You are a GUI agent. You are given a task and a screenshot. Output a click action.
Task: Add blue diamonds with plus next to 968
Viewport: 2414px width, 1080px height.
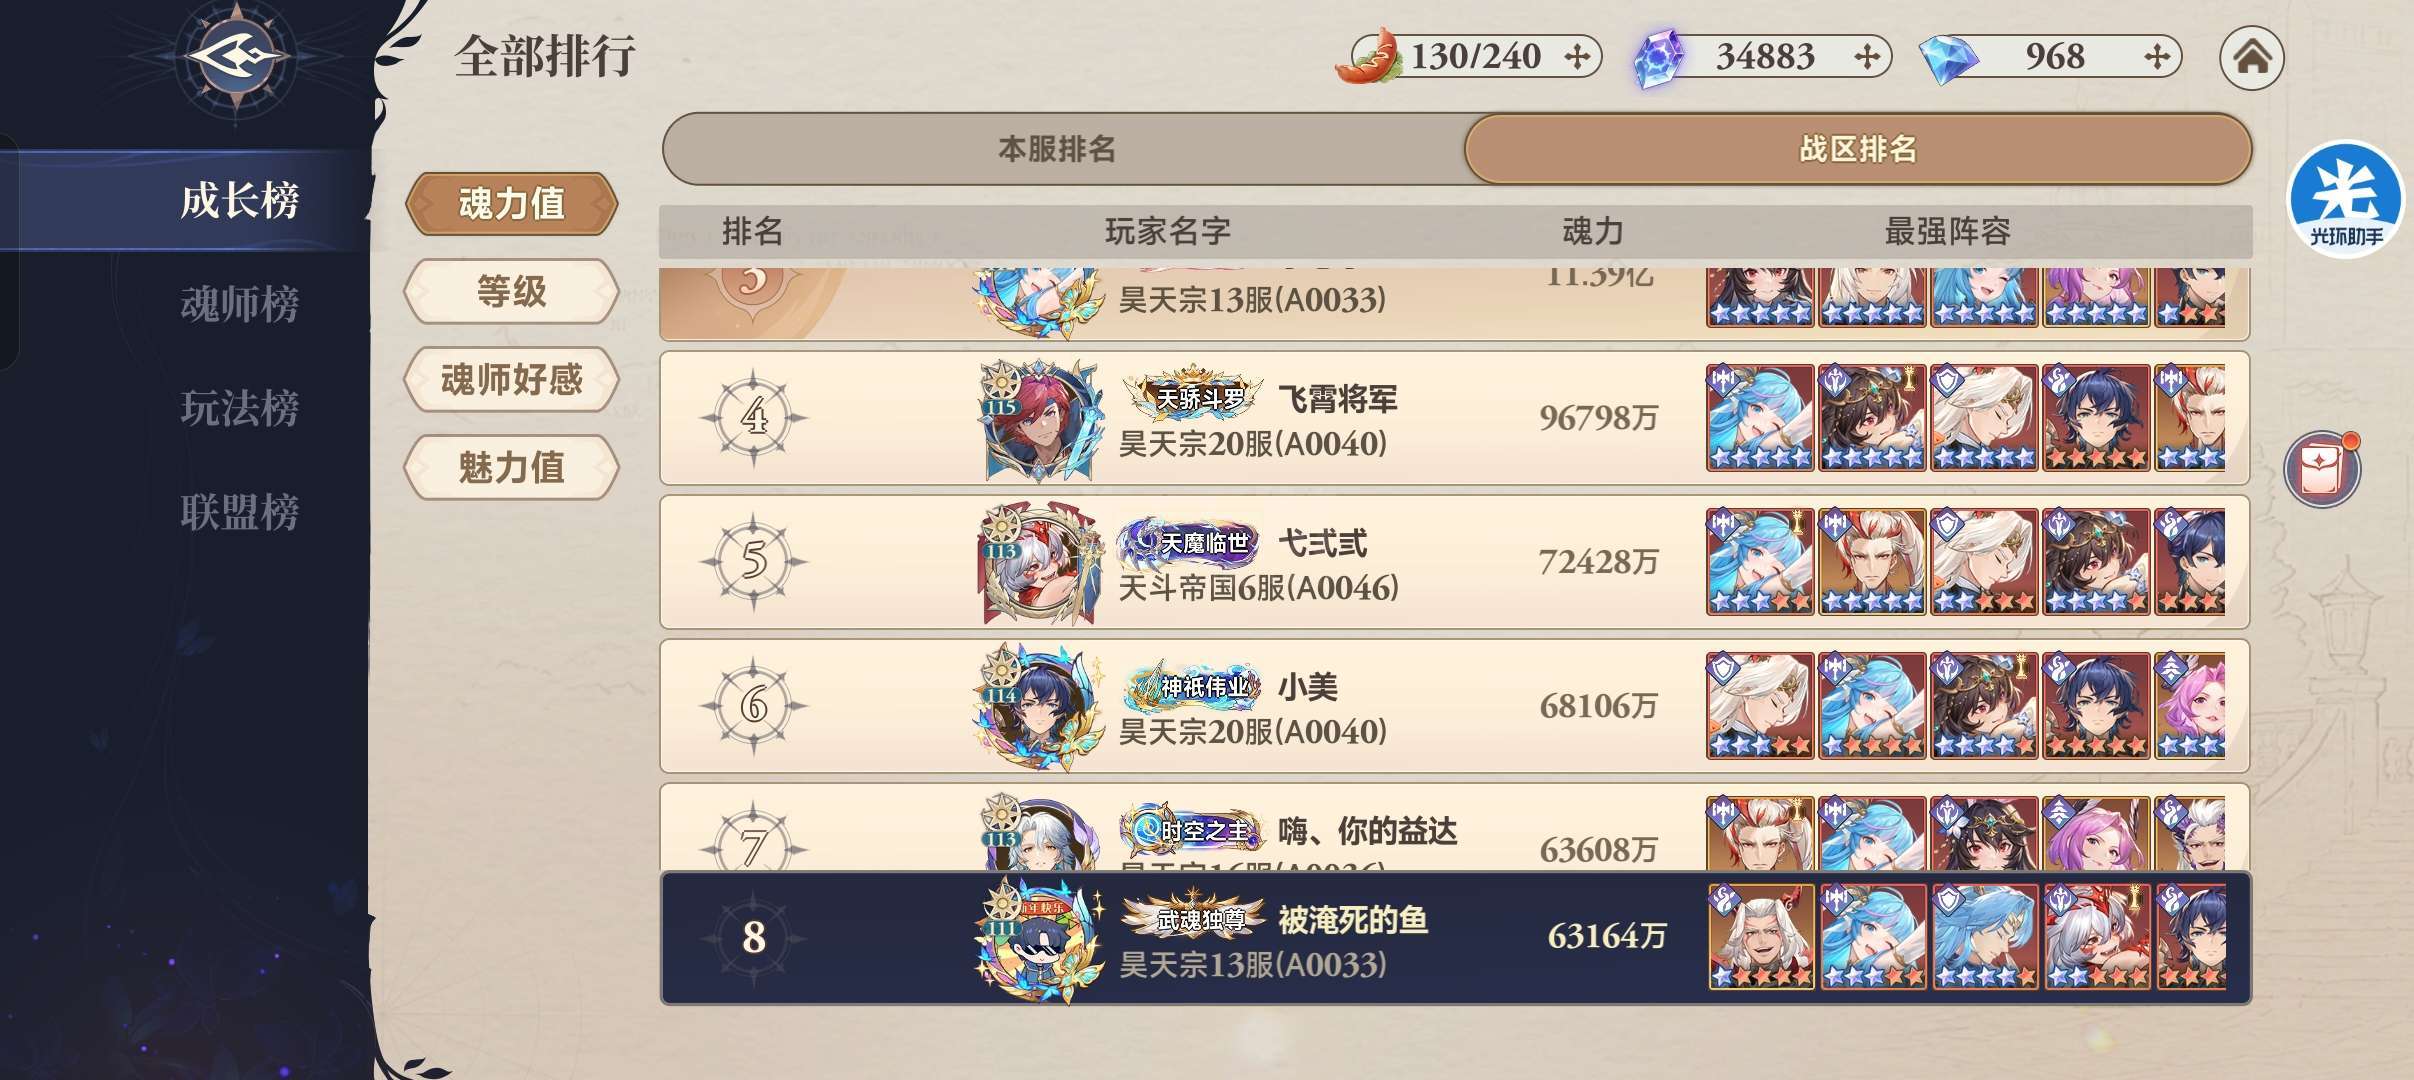click(2157, 56)
